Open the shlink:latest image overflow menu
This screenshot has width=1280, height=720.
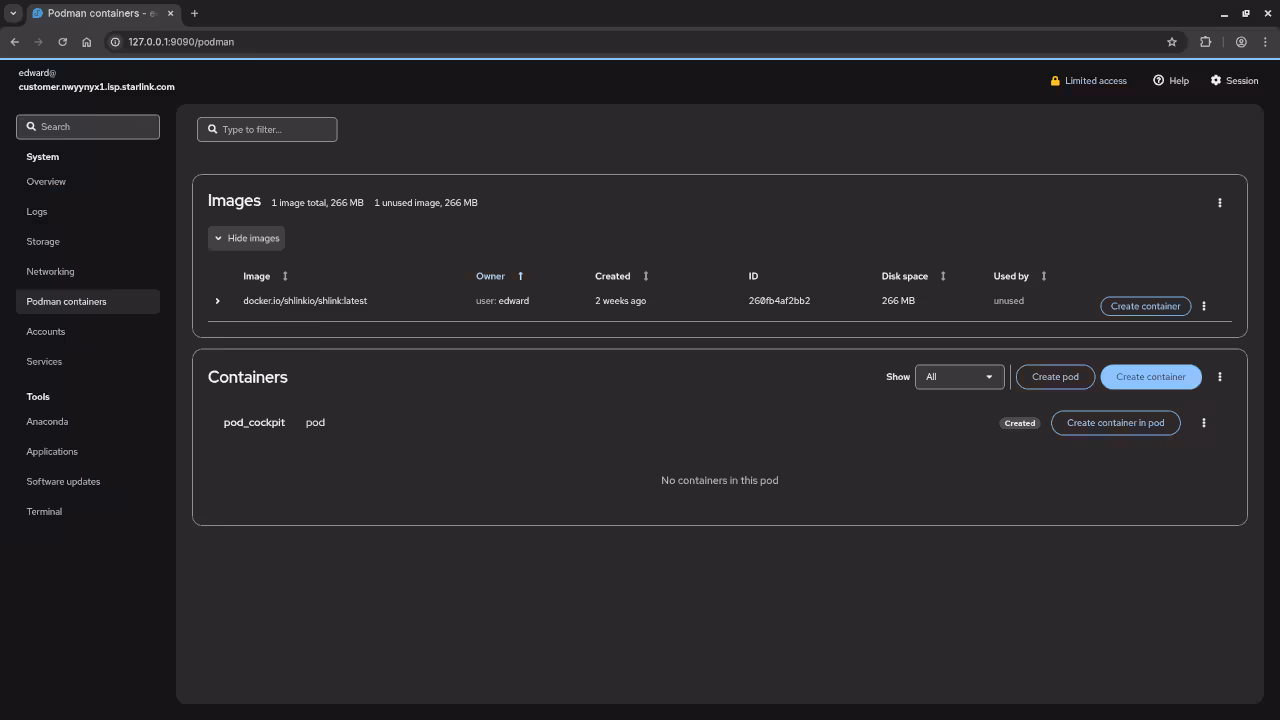[1203, 306]
